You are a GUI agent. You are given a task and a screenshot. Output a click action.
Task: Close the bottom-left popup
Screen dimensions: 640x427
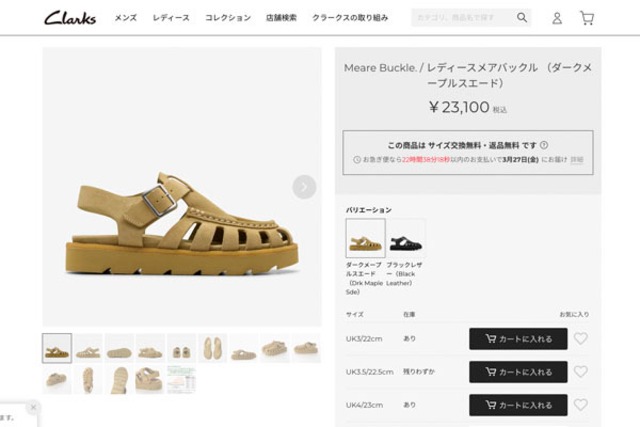32,407
